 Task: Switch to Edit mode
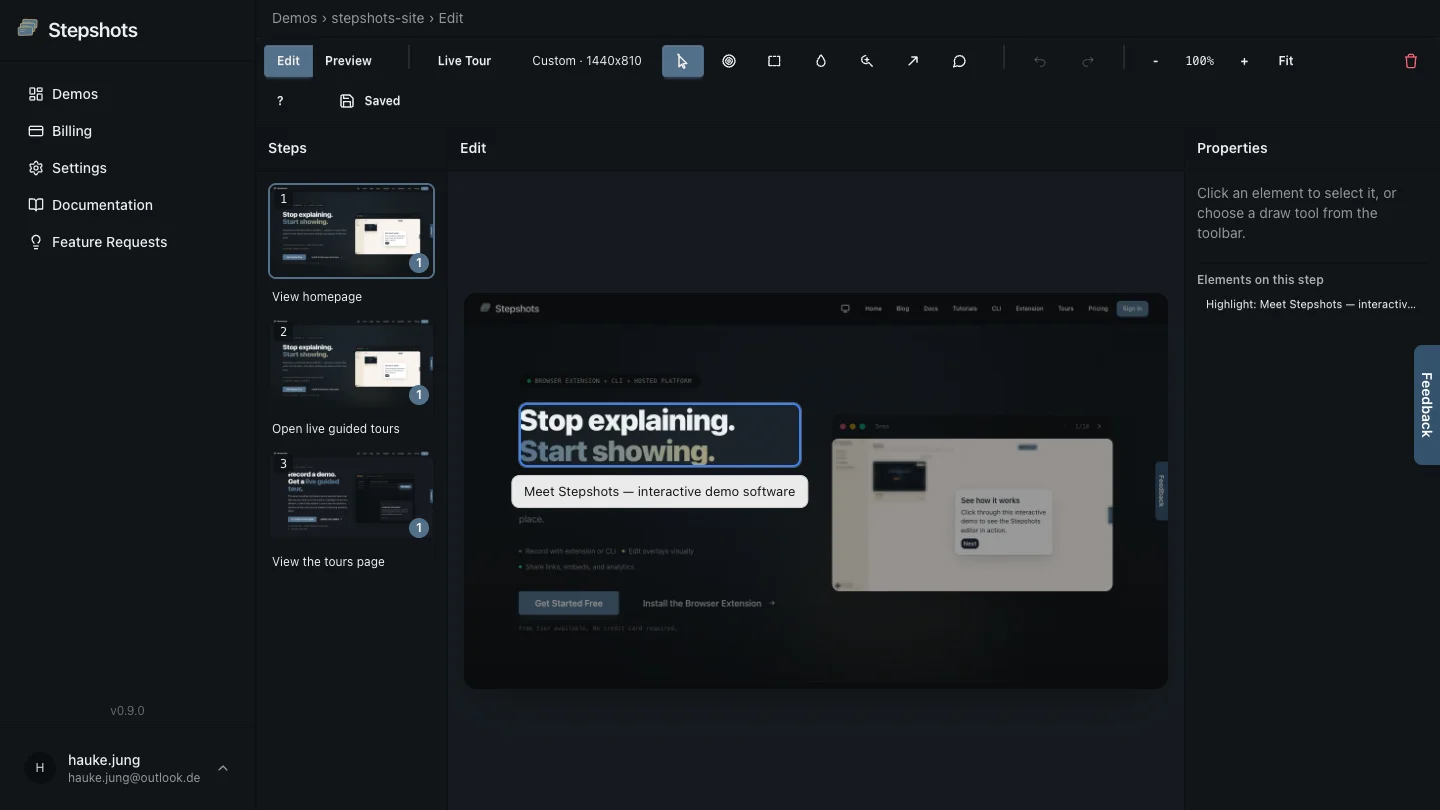pyautogui.click(x=288, y=61)
